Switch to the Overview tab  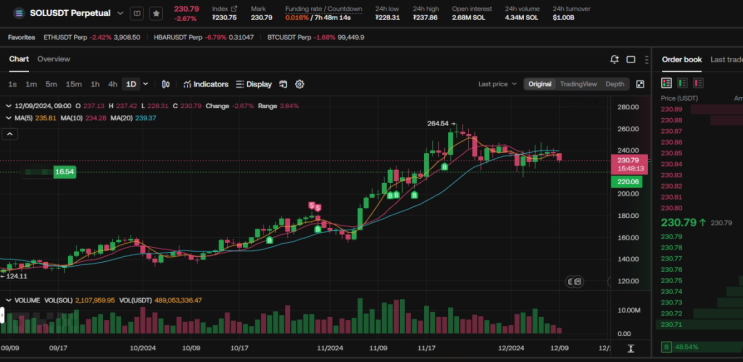click(54, 59)
